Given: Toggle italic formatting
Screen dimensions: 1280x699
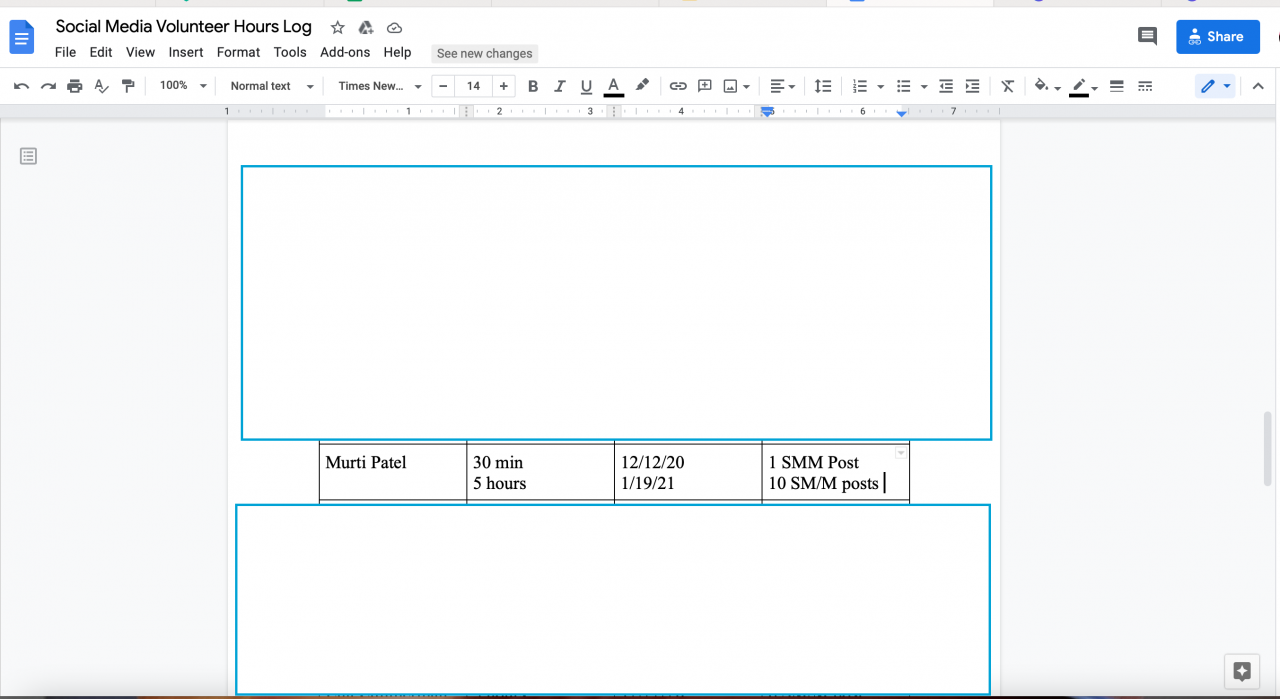Looking at the screenshot, I should (560, 86).
